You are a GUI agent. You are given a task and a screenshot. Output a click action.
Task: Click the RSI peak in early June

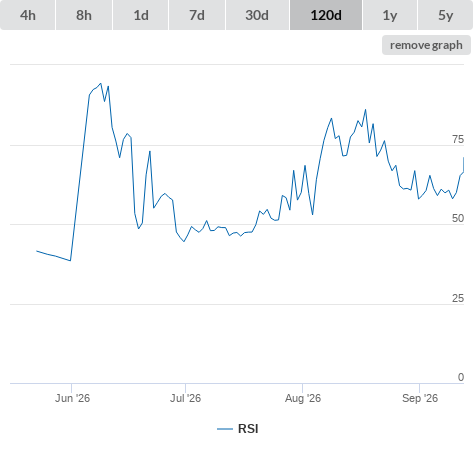[x=101, y=83]
